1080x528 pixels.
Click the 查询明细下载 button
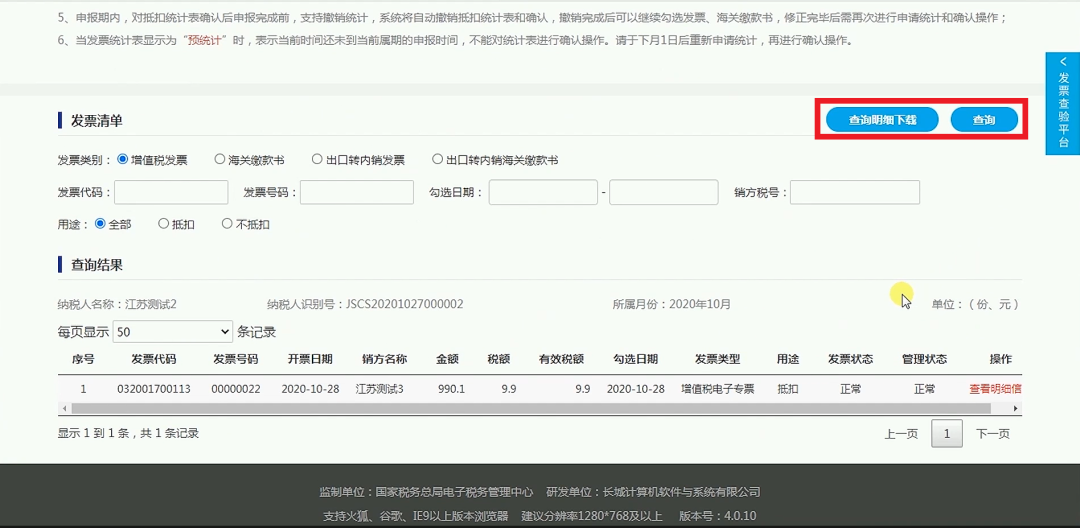(x=882, y=120)
